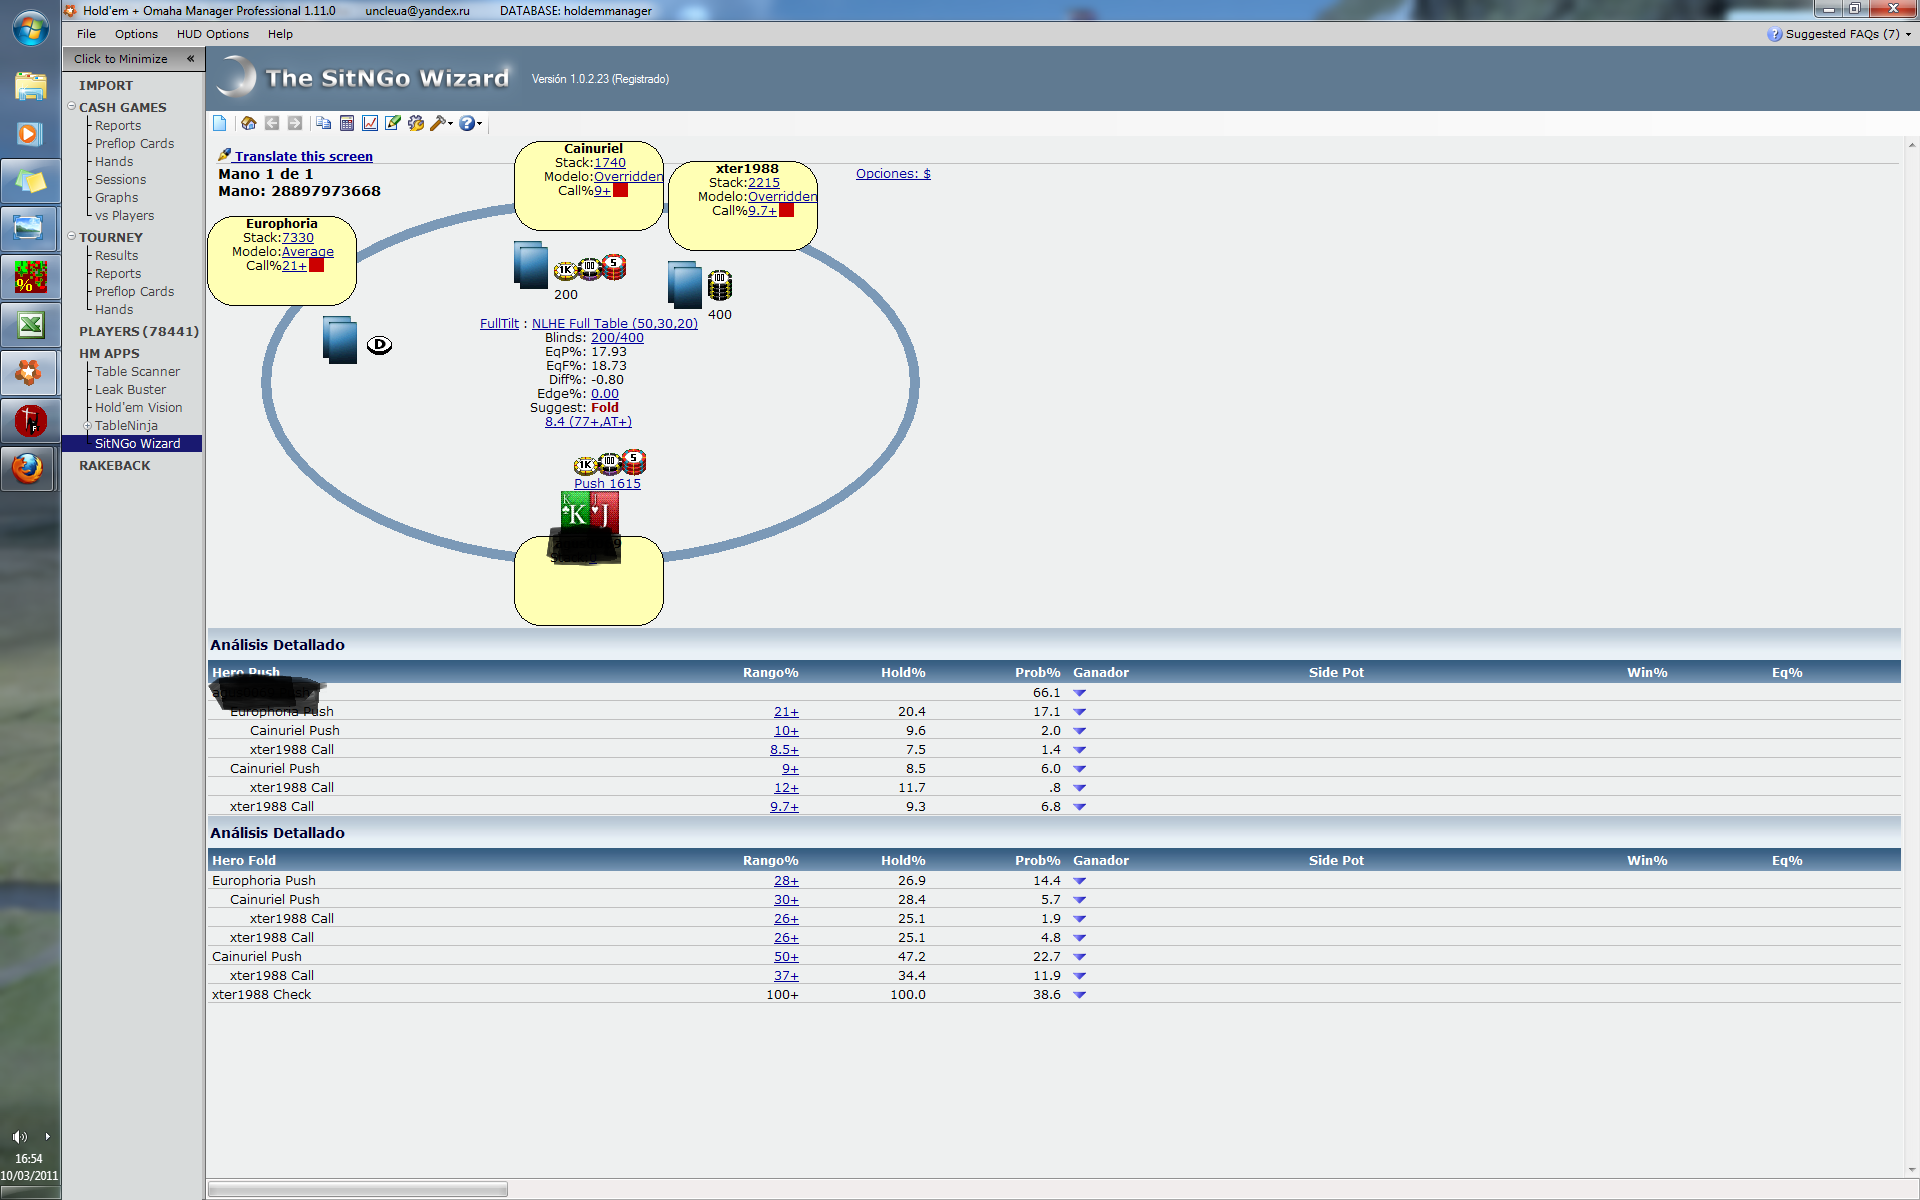Open the HUD Options menu

pos(213,34)
